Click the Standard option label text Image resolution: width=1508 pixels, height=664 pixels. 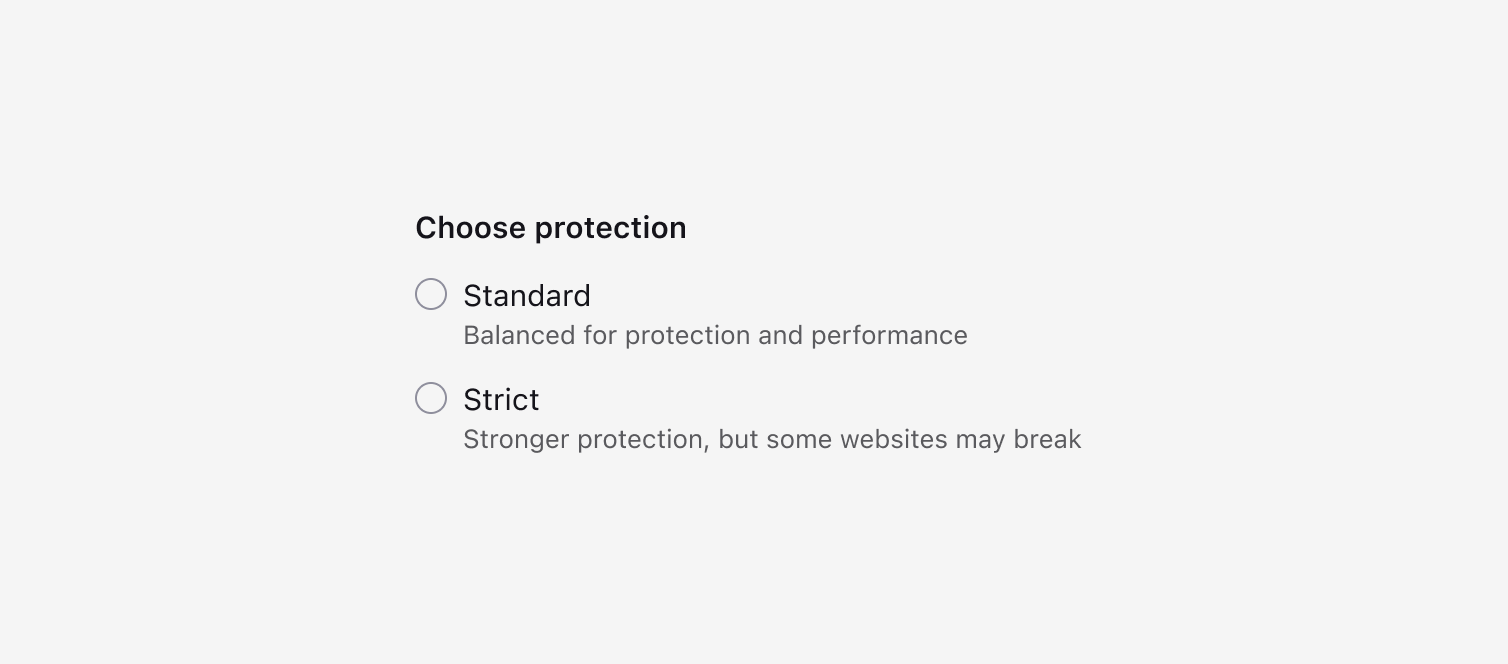click(527, 296)
